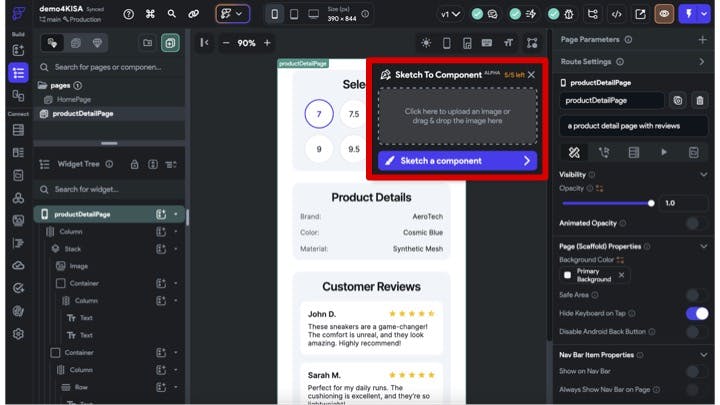The width and height of the screenshot is (720, 405).
Task: Collapse the Visibility section
Action: point(703,174)
